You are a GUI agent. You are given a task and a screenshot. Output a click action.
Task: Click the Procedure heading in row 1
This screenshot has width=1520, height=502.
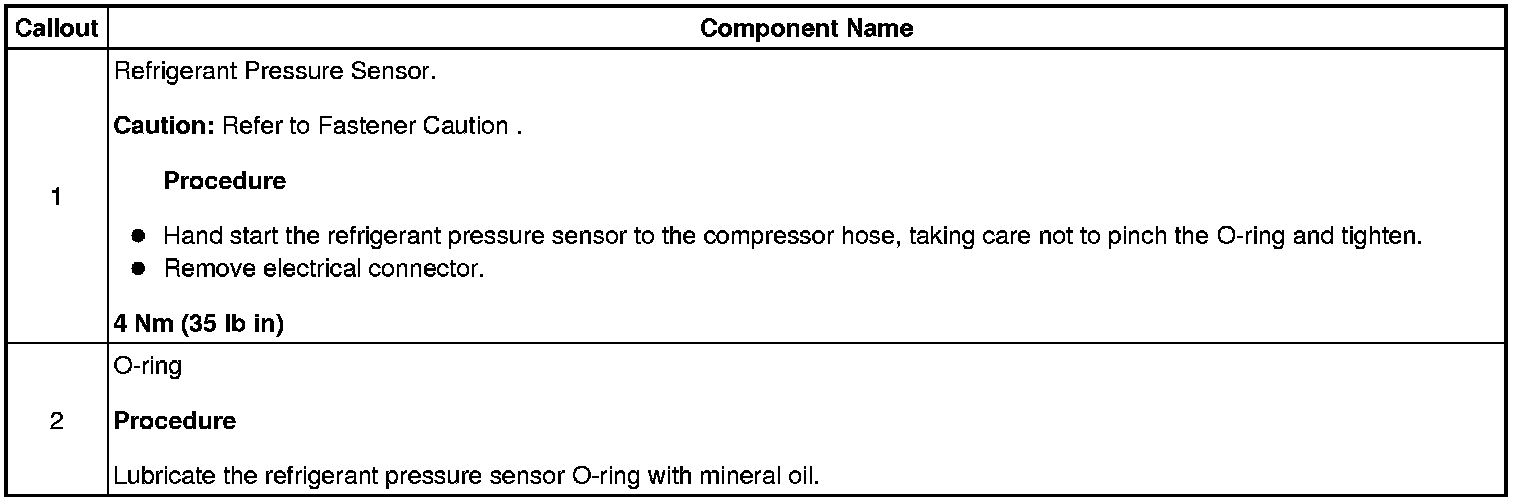(224, 181)
